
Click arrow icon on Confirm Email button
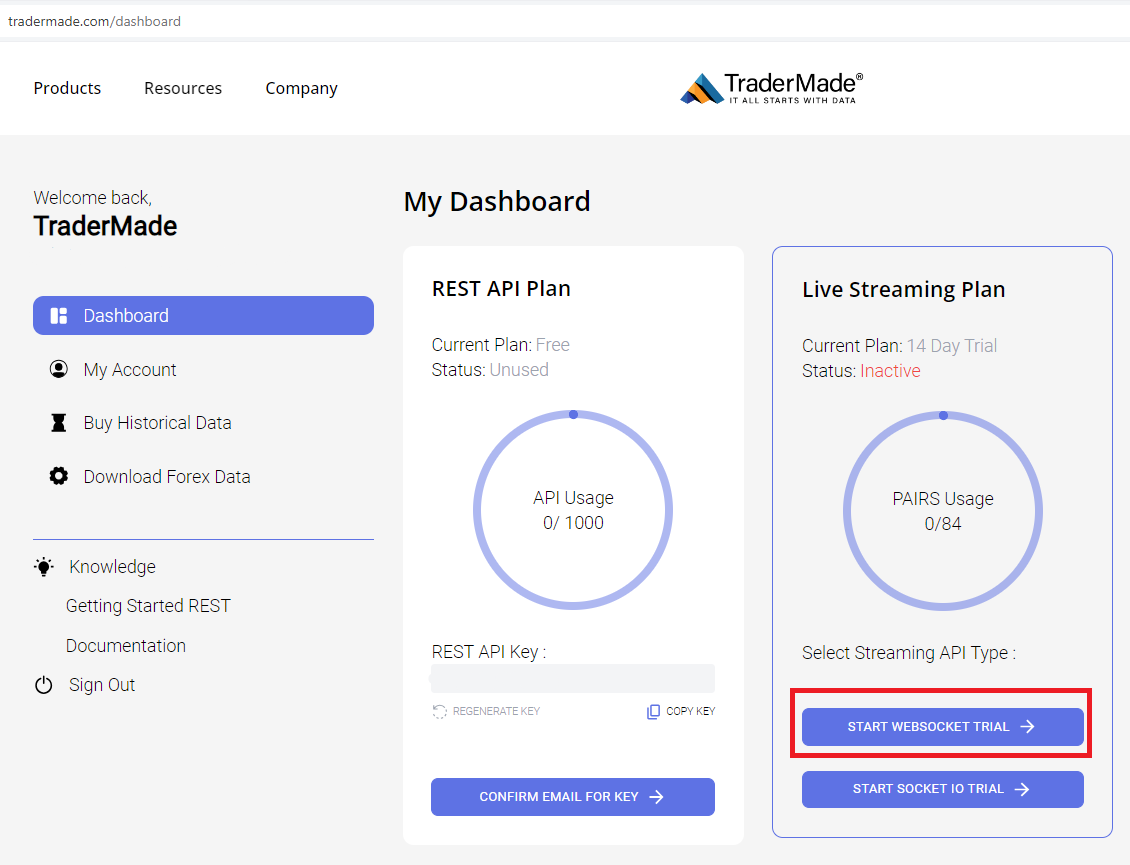[656, 797]
